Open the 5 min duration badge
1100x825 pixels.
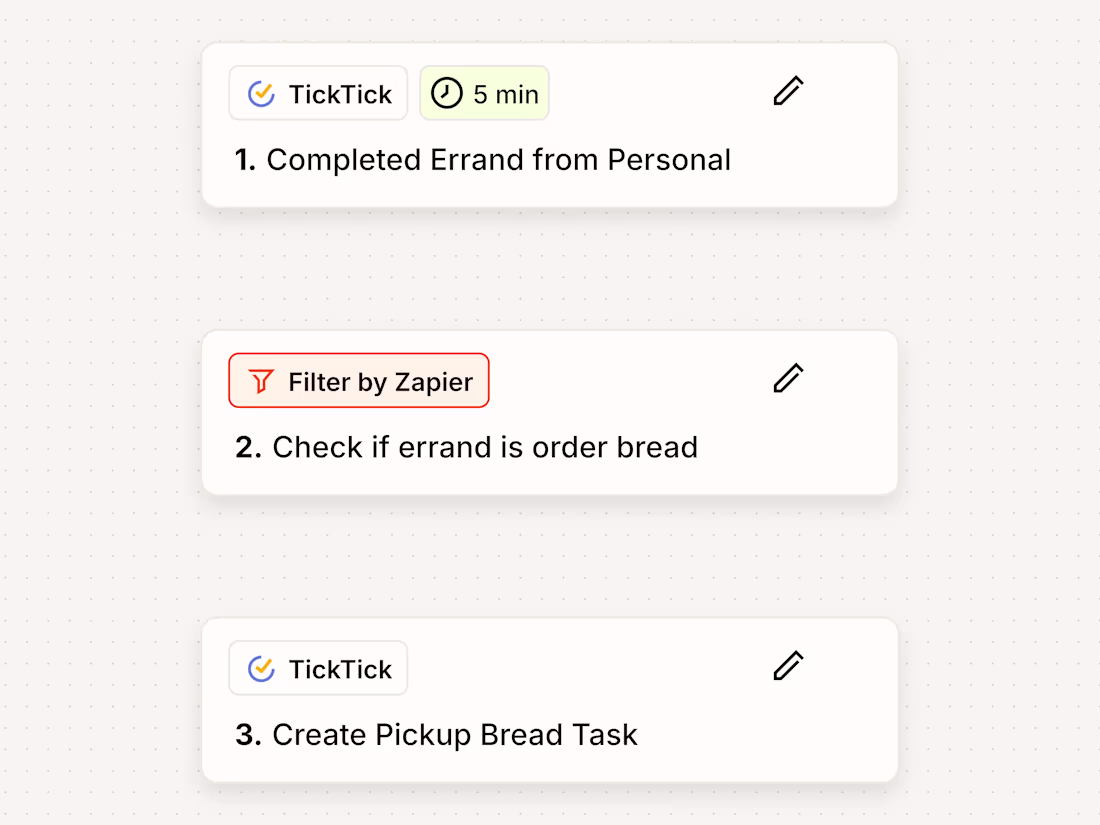pos(484,92)
